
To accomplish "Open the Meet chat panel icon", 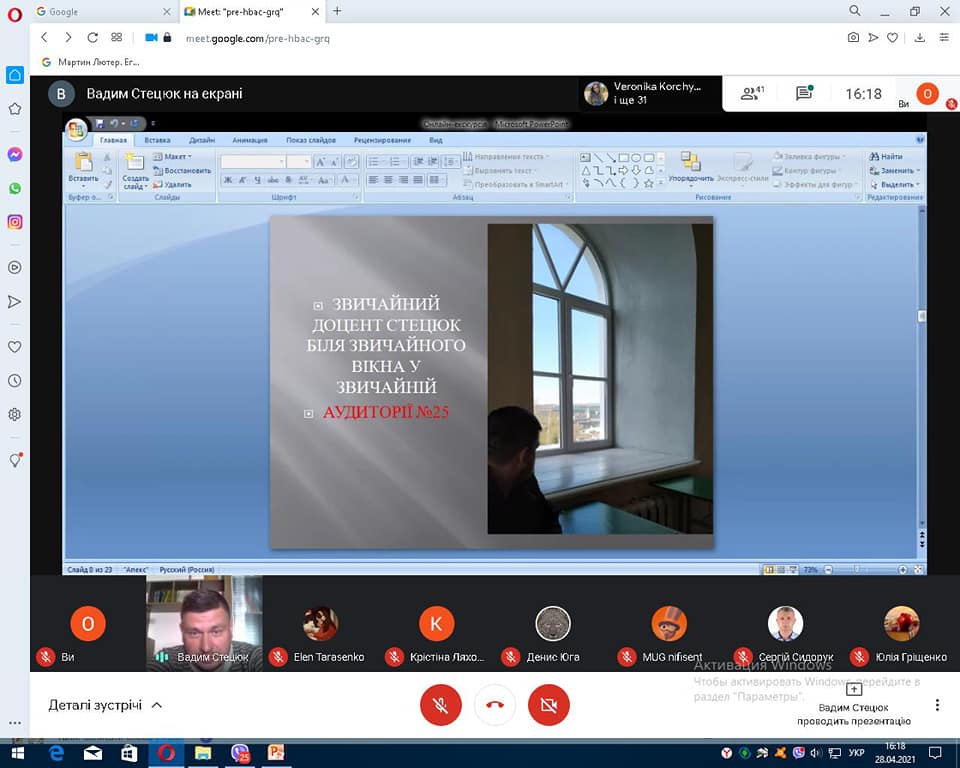I will [x=804, y=93].
